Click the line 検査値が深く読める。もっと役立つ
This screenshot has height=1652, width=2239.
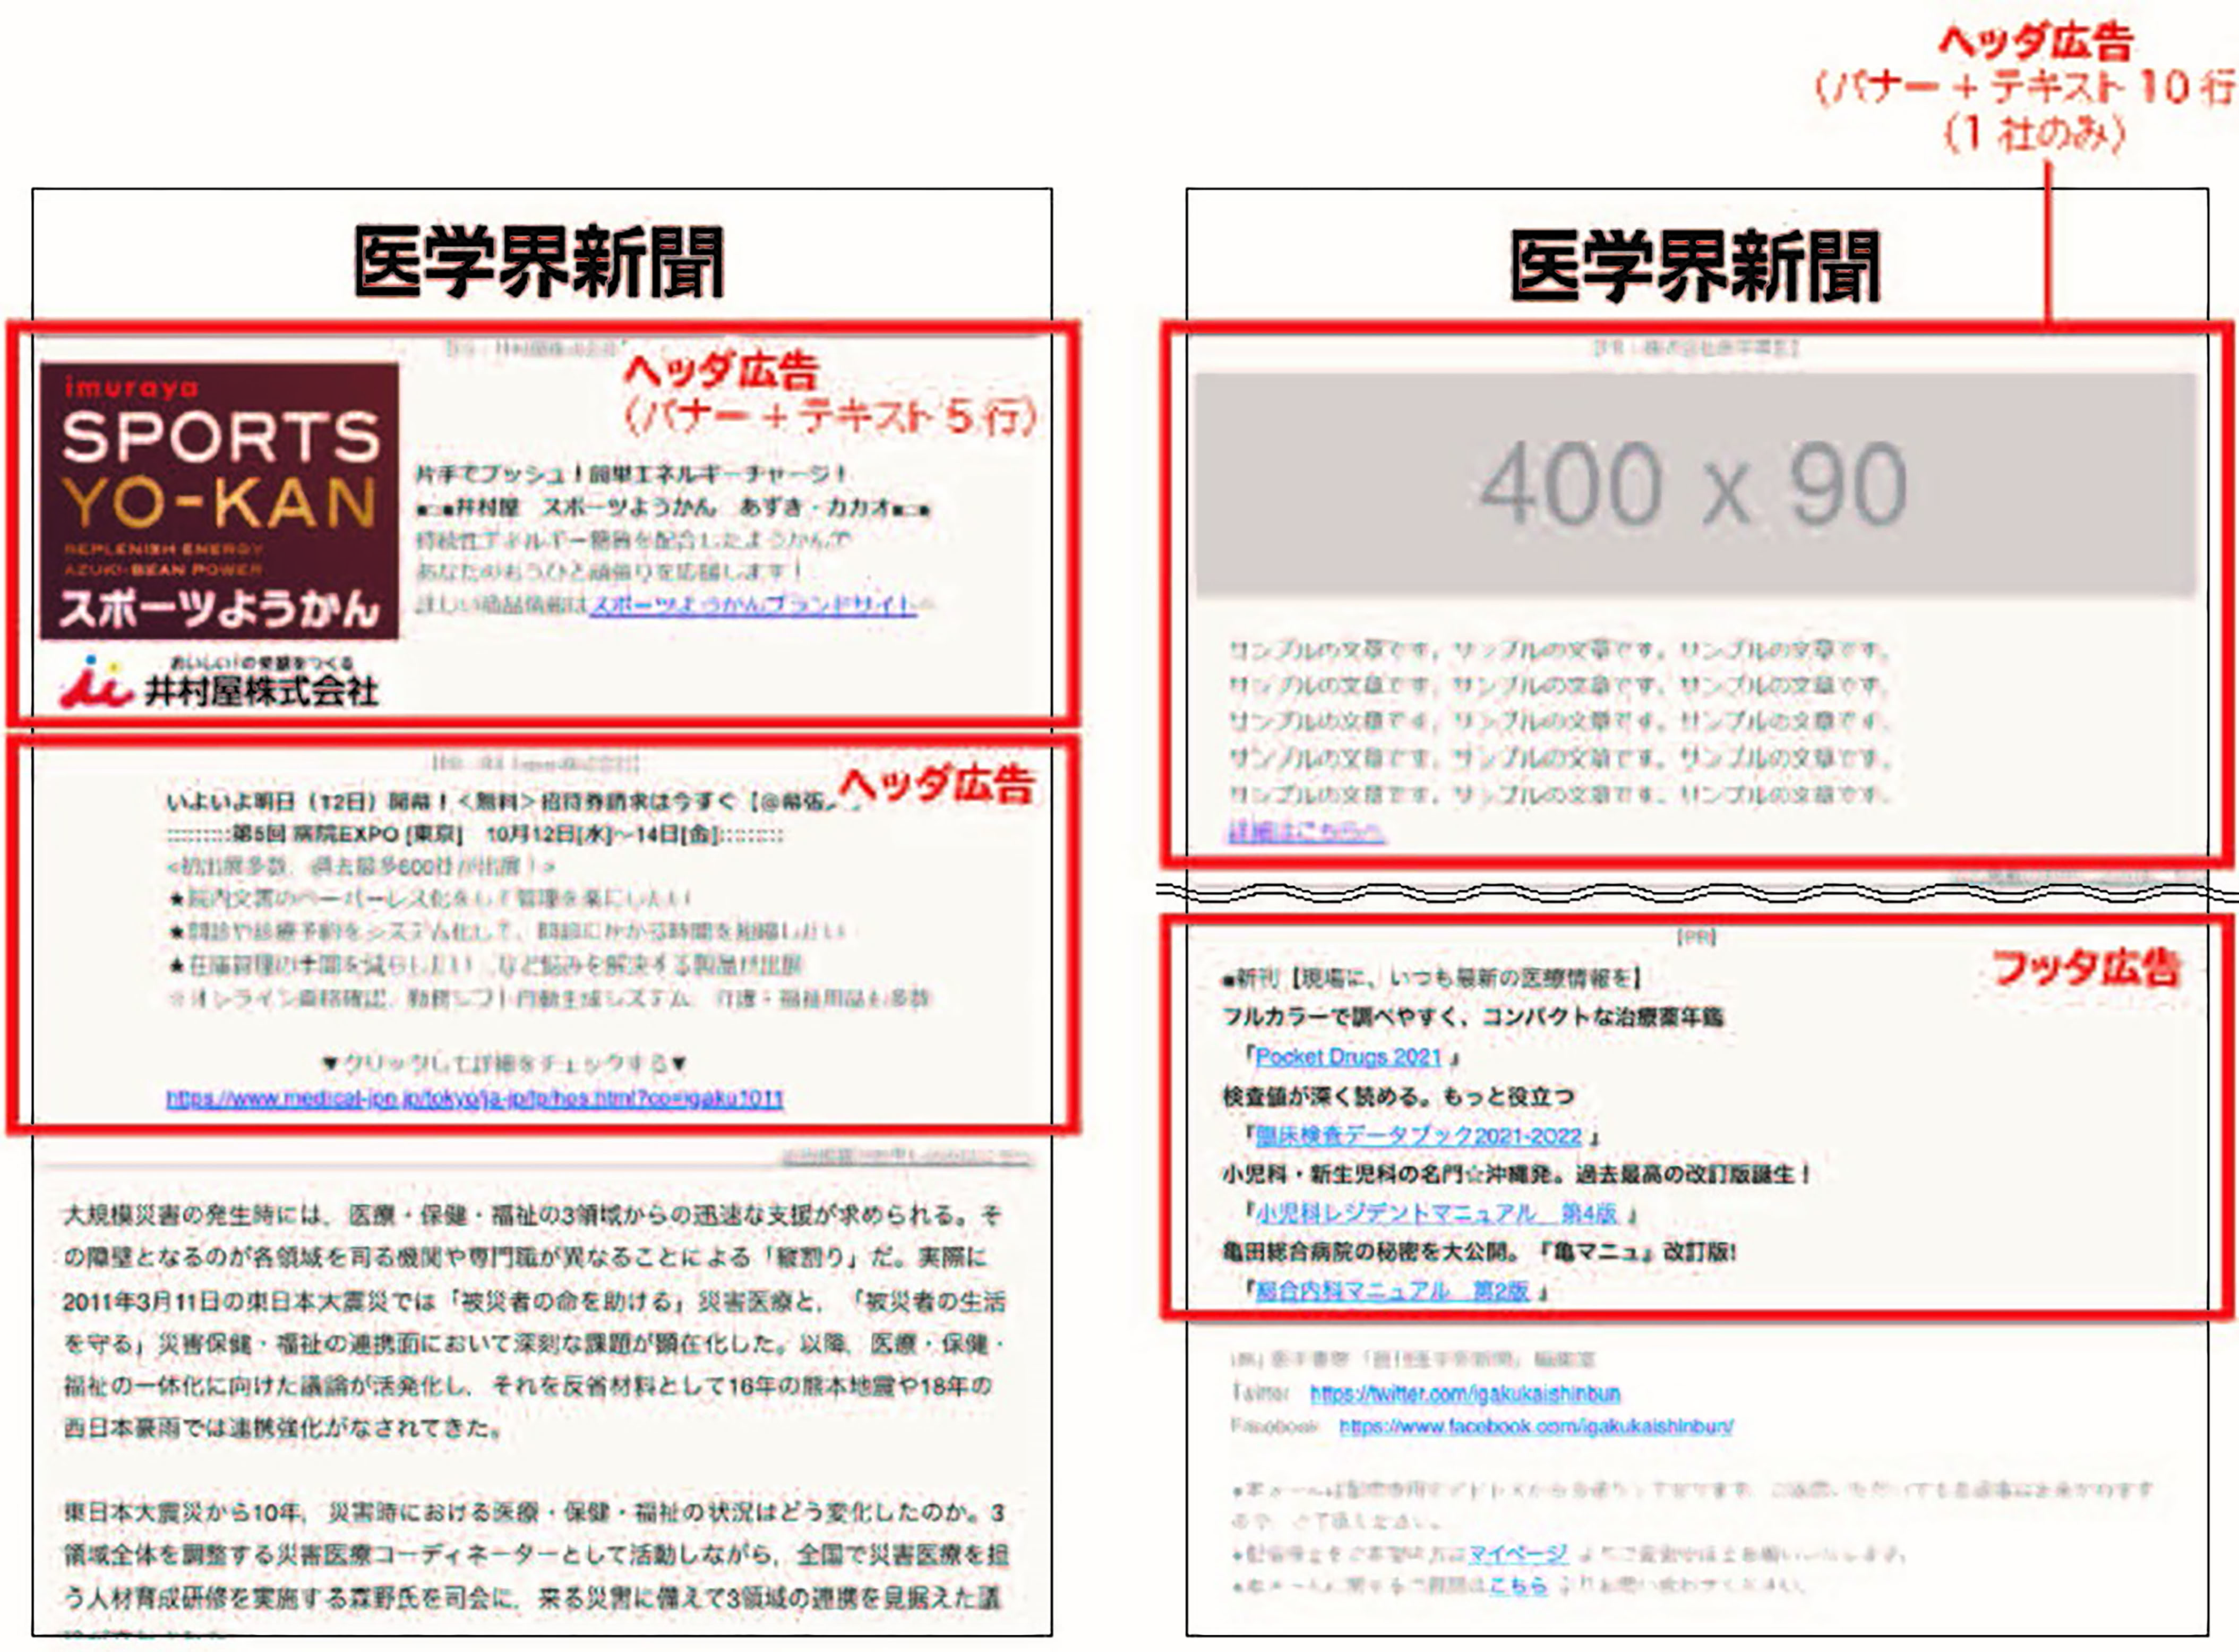1398,1097
